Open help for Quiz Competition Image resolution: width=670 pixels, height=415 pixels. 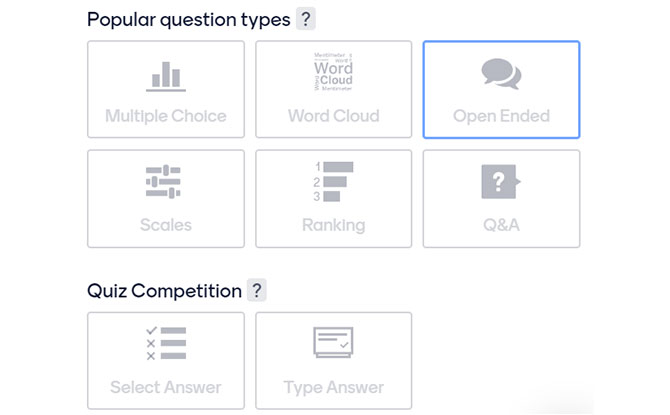click(257, 290)
